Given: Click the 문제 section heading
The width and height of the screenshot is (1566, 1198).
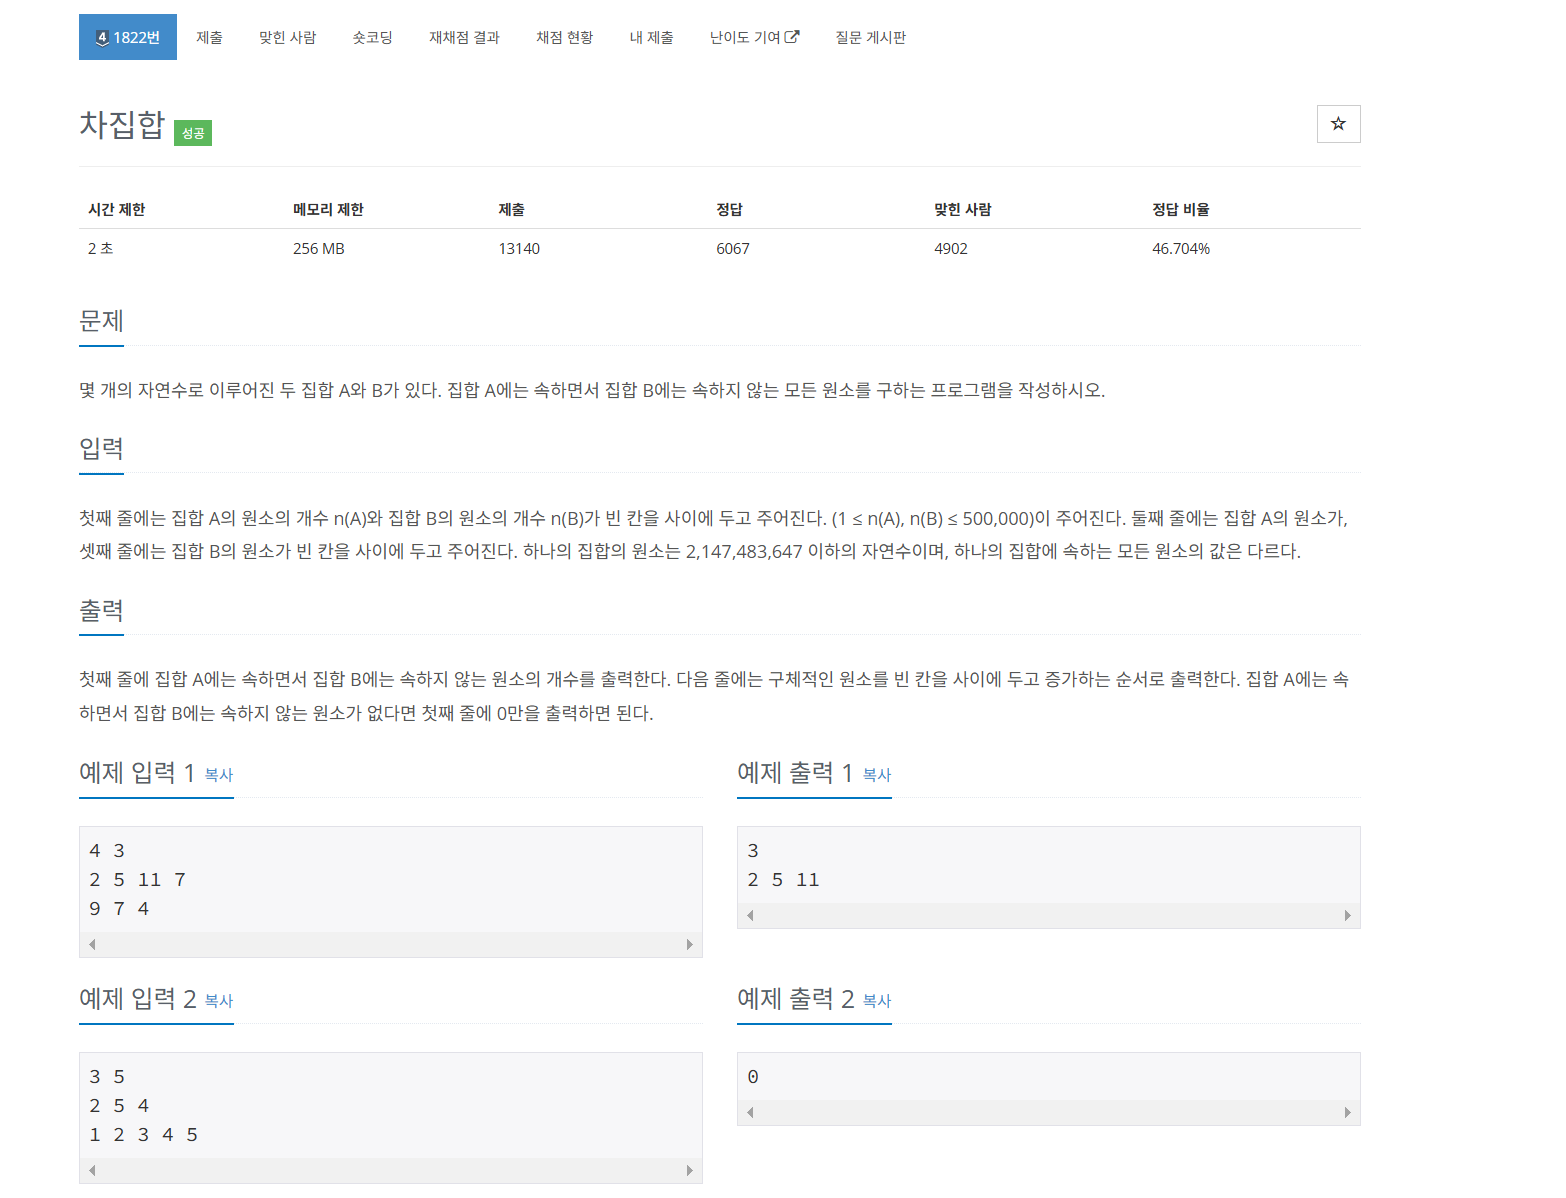Looking at the screenshot, I should click(x=101, y=321).
